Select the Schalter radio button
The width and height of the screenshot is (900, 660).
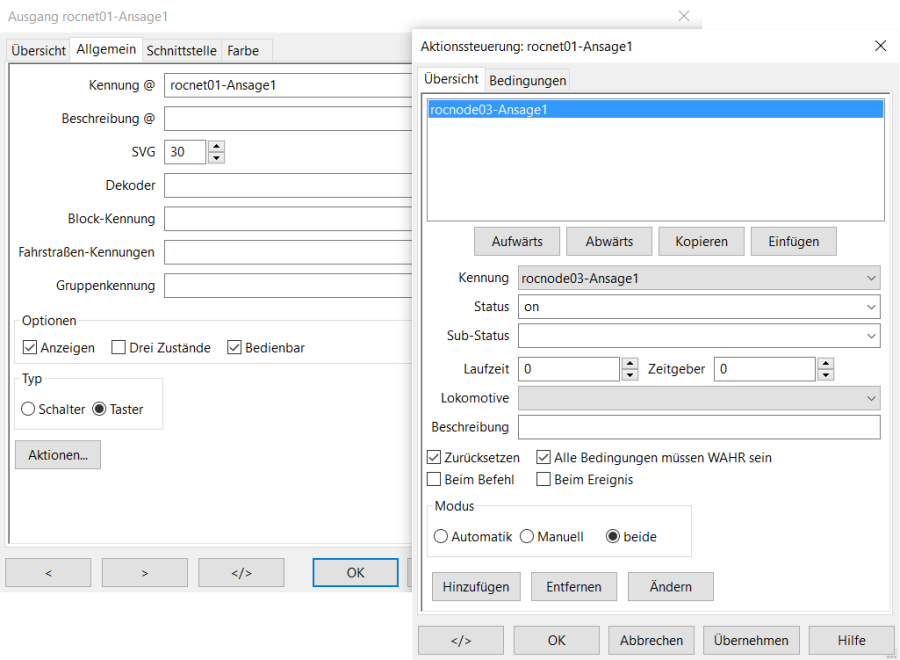click(28, 409)
